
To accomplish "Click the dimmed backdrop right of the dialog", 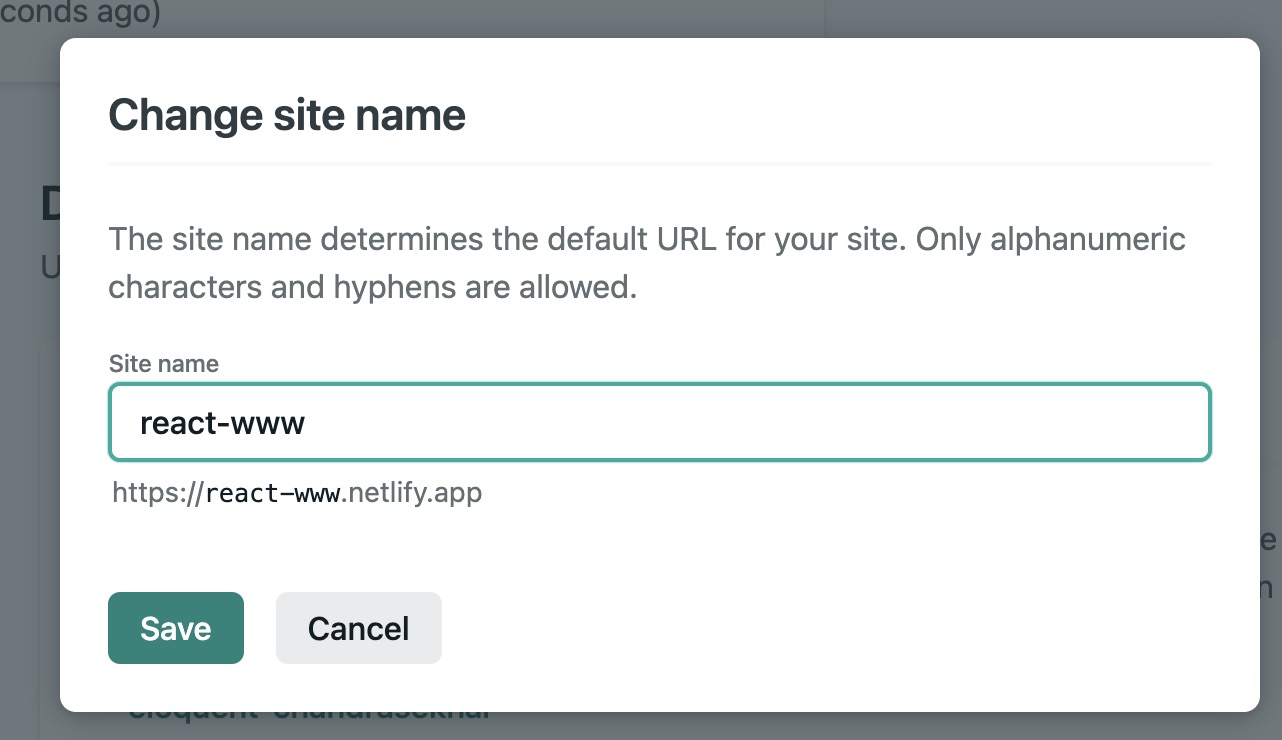I will [1270, 300].
